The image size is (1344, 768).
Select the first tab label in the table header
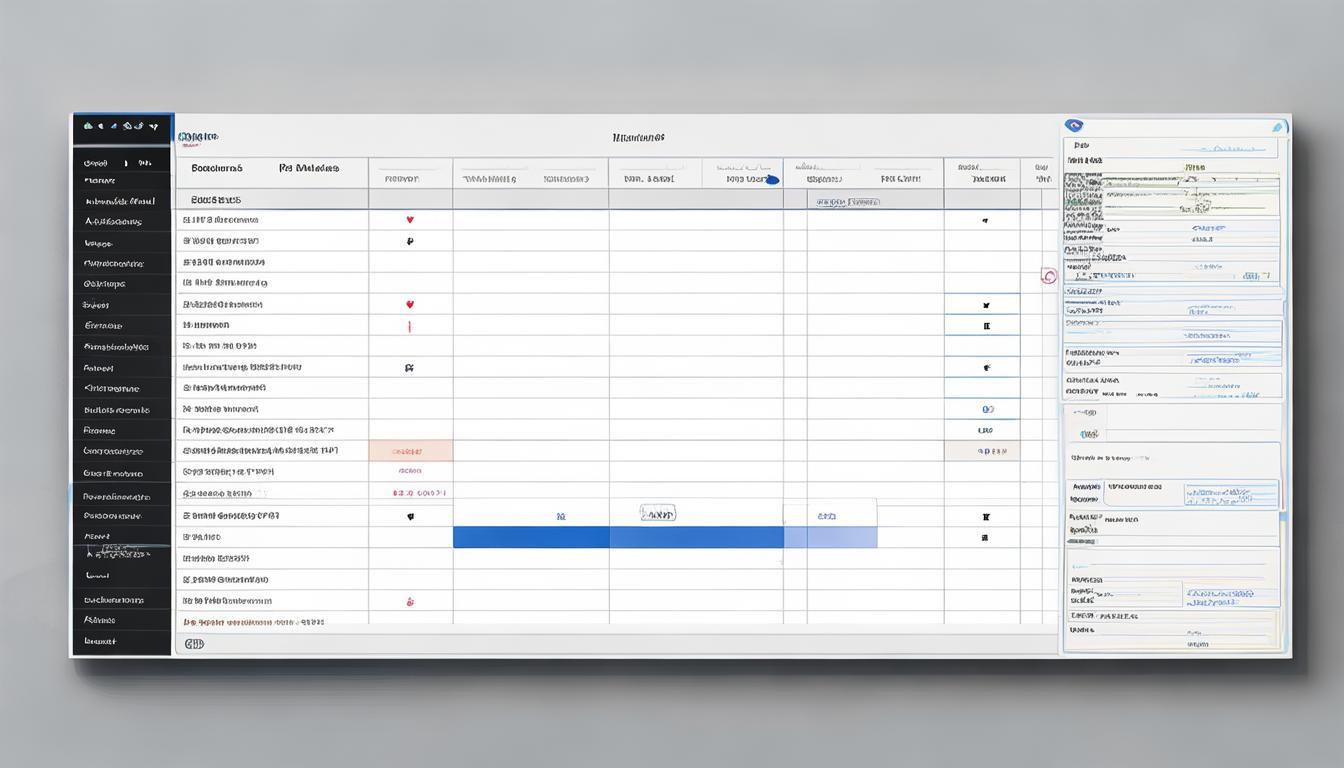click(217, 169)
